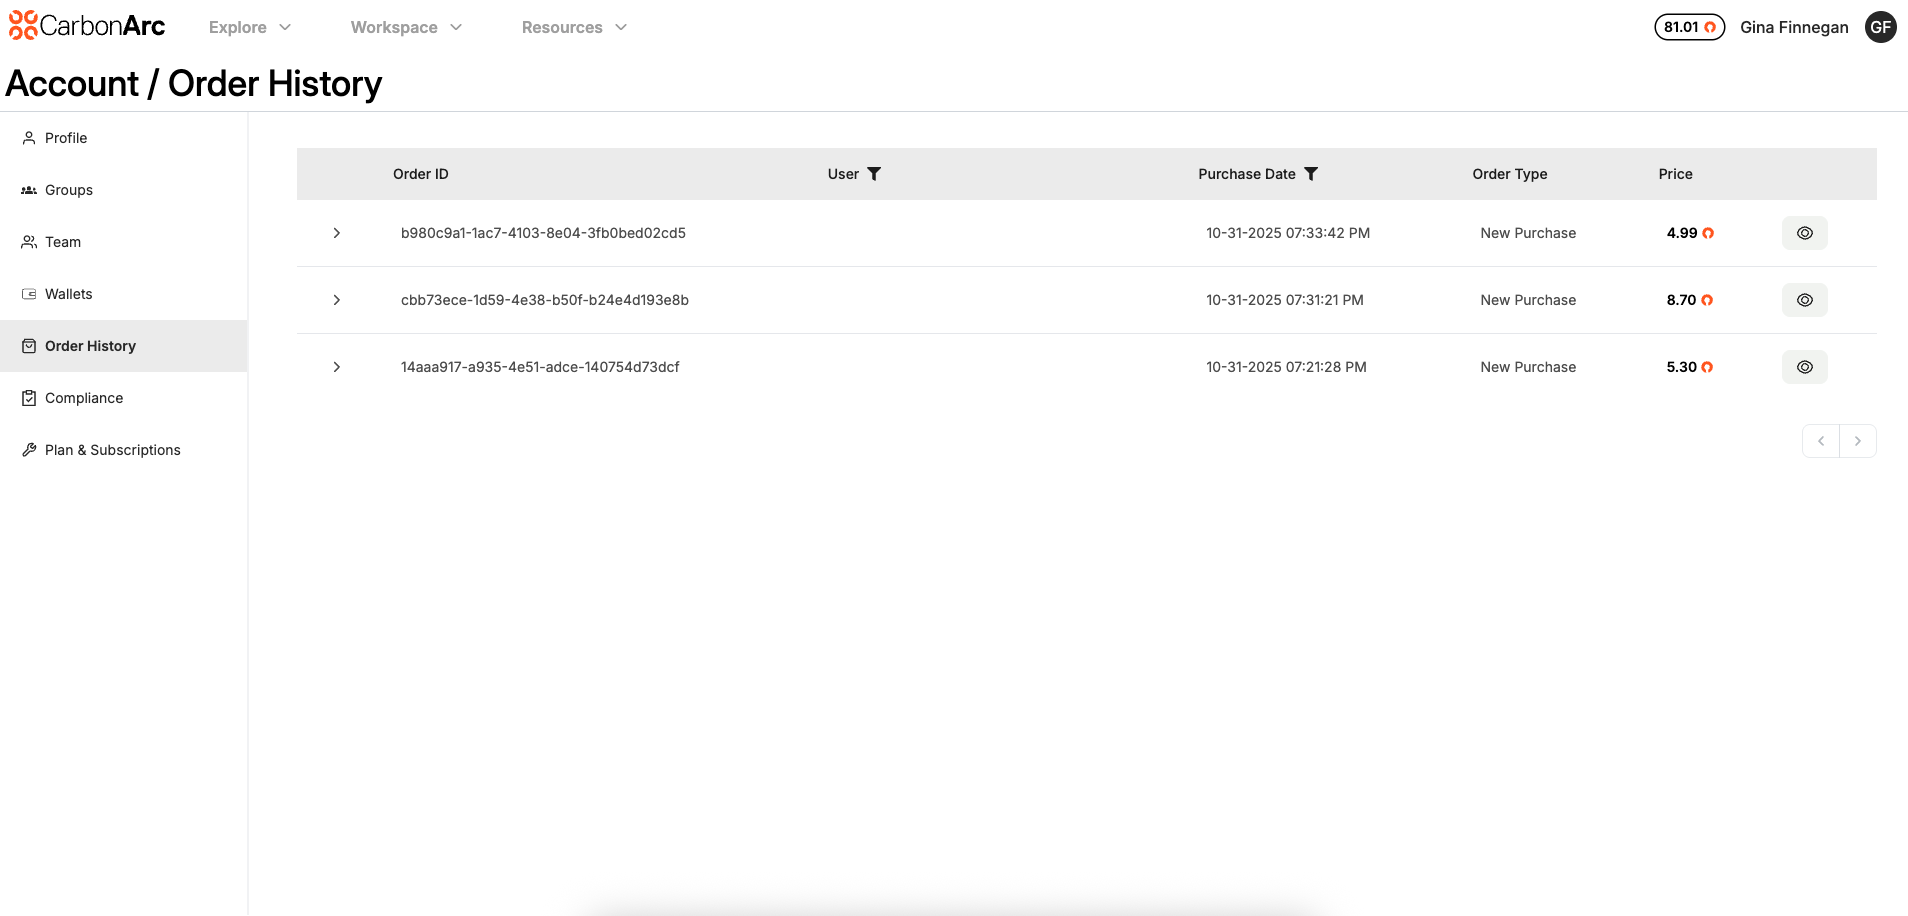Viewport: 1908px width, 916px height.
Task: Filter orders by User column
Action: [874, 174]
